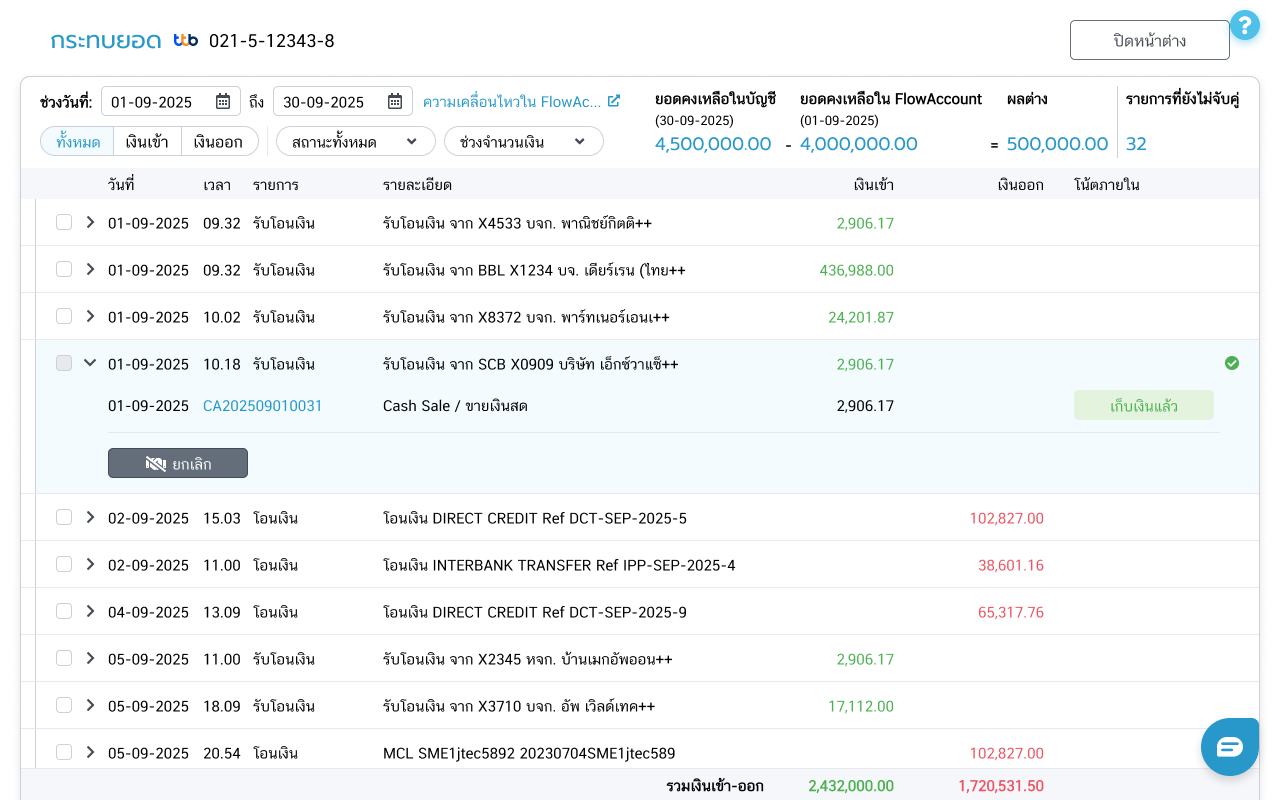The width and height of the screenshot is (1280, 800).
Task: Open document link CA202509010031
Action: 262,405
